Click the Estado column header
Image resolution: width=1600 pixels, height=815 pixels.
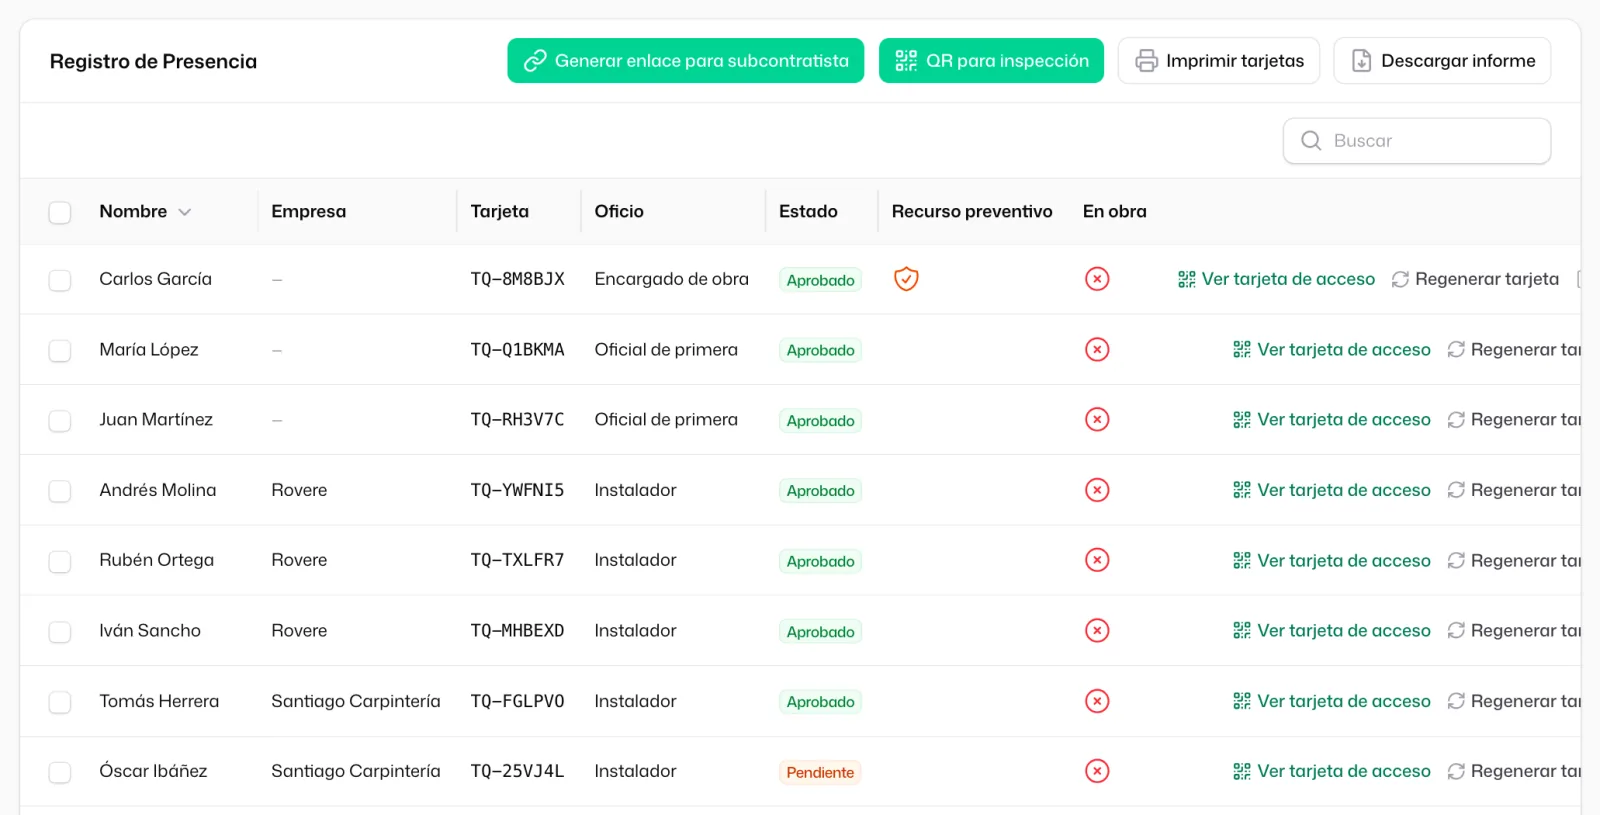[x=808, y=211]
